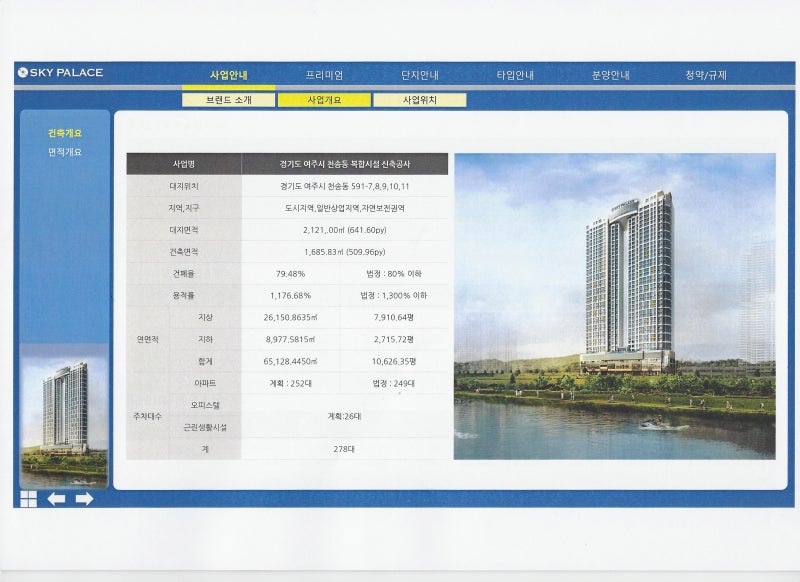800x582 pixels.
Task: Click the 법정 : 80% 이하 cell
Action: pos(394,274)
